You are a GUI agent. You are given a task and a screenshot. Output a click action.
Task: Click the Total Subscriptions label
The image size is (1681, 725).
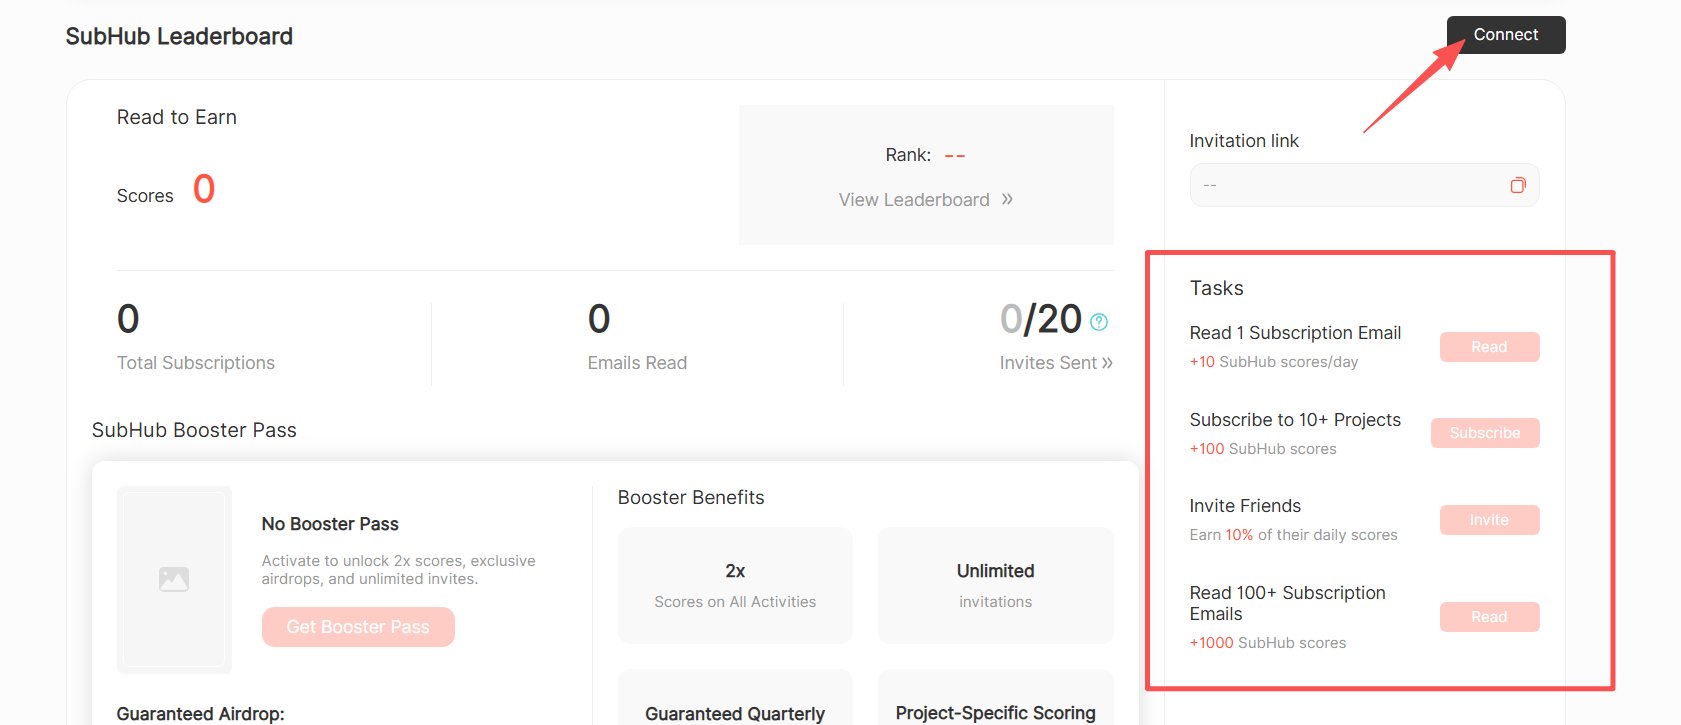(196, 363)
